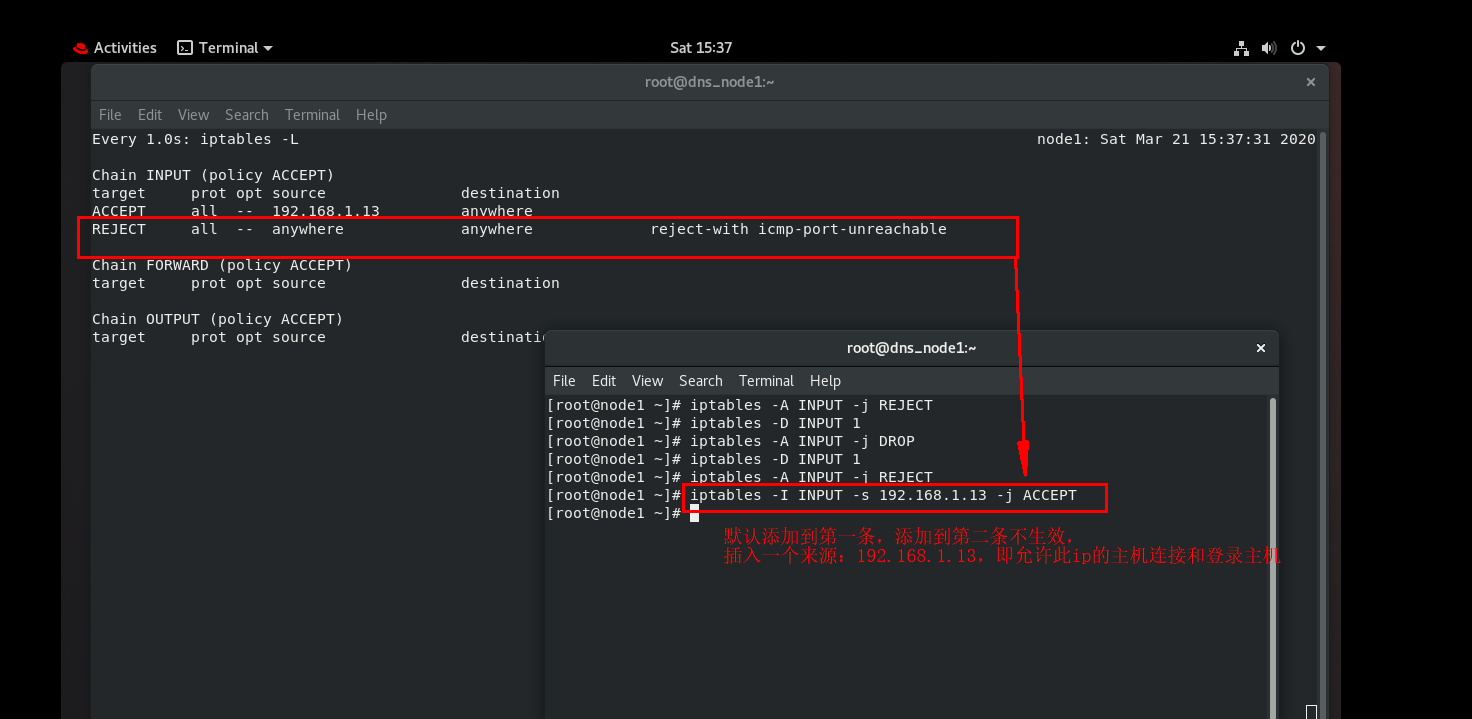Expand the system menu arrow
Viewport: 1472px width, 719px height.
click(1321, 48)
